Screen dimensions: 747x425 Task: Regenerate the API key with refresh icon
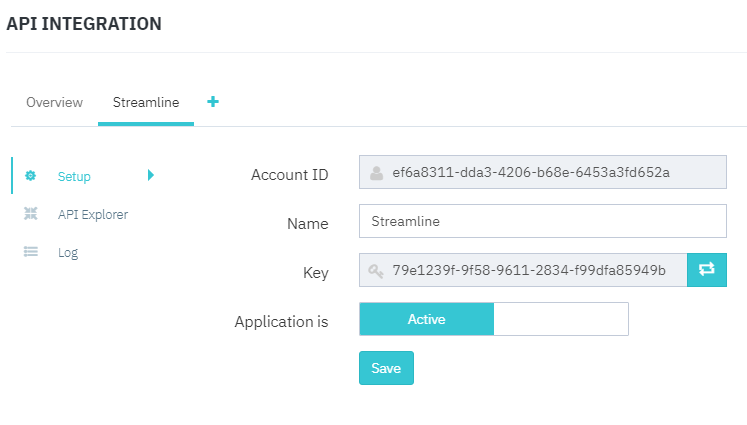[x=706, y=270]
